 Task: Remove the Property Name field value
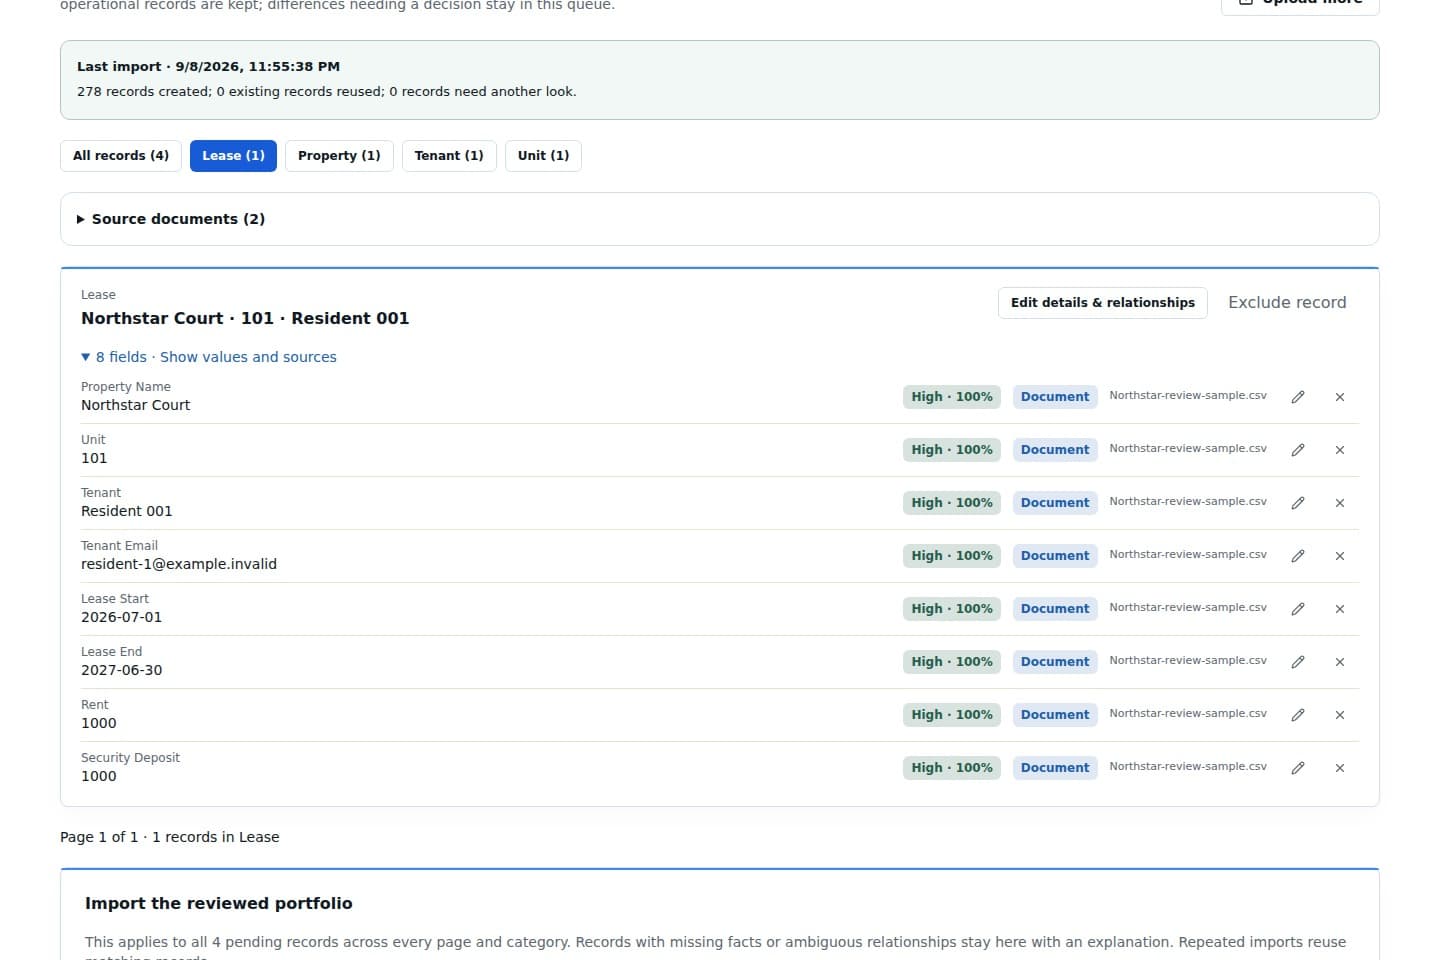click(x=1340, y=397)
